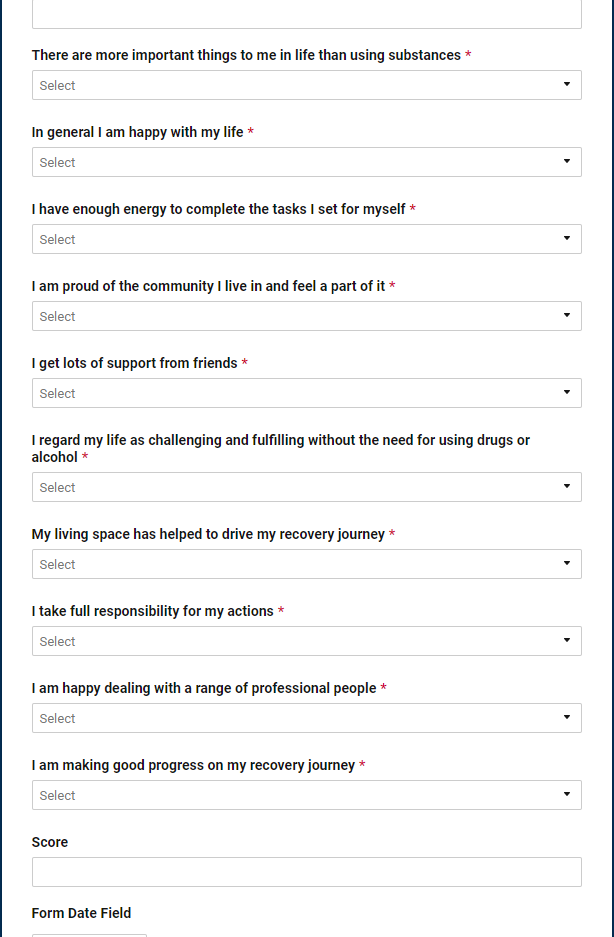Open the small dropdown under Form Date Field
This screenshot has height=937, width=614.
click(89, 933)
